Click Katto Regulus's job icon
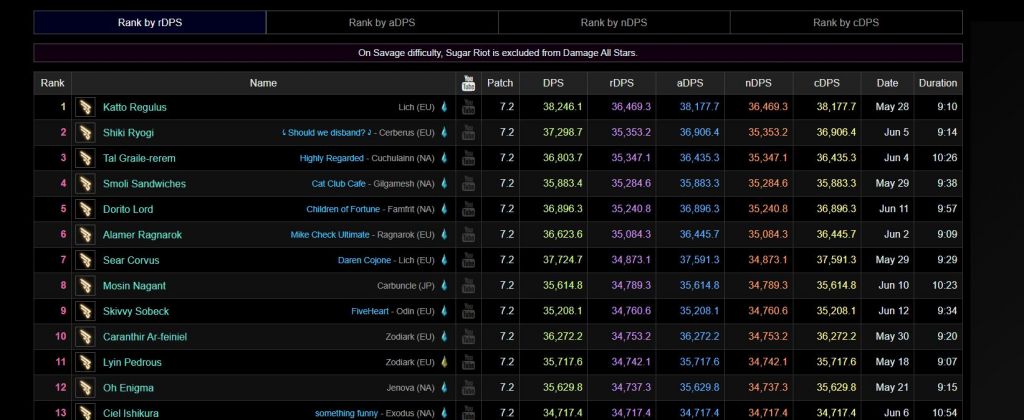Screen dimensions: 1024x420 click(86, 107)
